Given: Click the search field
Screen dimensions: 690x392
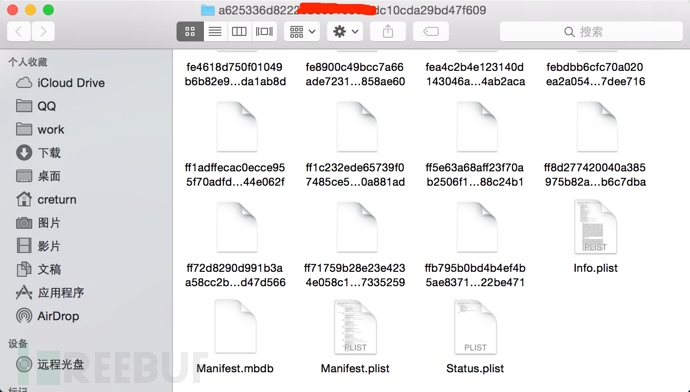Looking at the screenshot, I should pyautogui.click(x=591, y=32).
